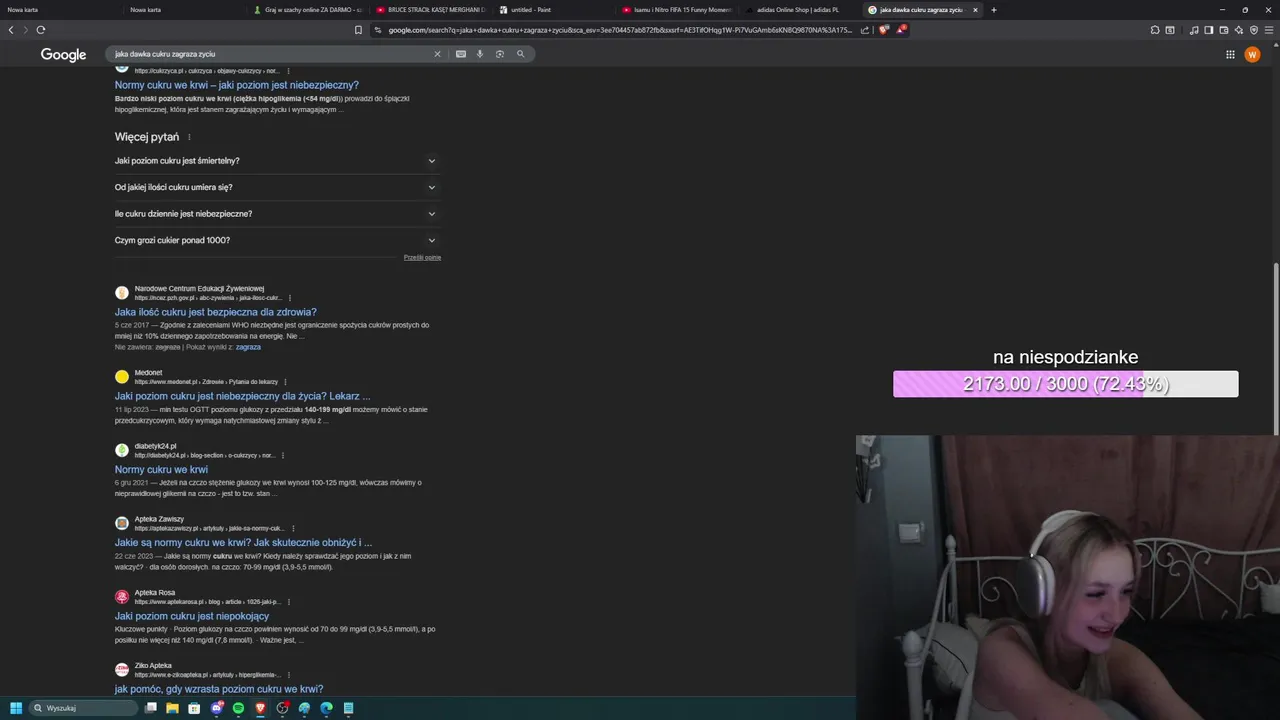Screen dimensions: 1280x720
Task: Open 'jak pomóc, gdy wzrasta poziom cukru' link
Action: (x=219, y=689)
